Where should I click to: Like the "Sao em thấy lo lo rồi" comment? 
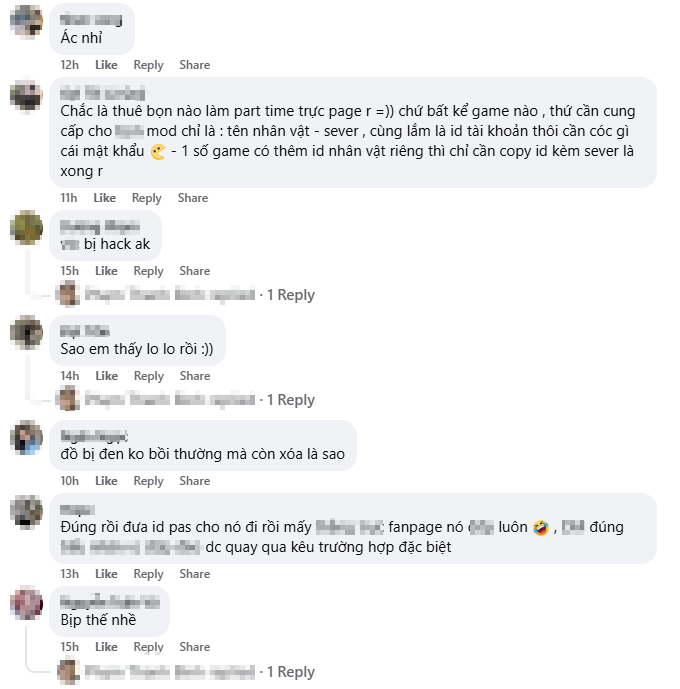[x=106, y=376]
